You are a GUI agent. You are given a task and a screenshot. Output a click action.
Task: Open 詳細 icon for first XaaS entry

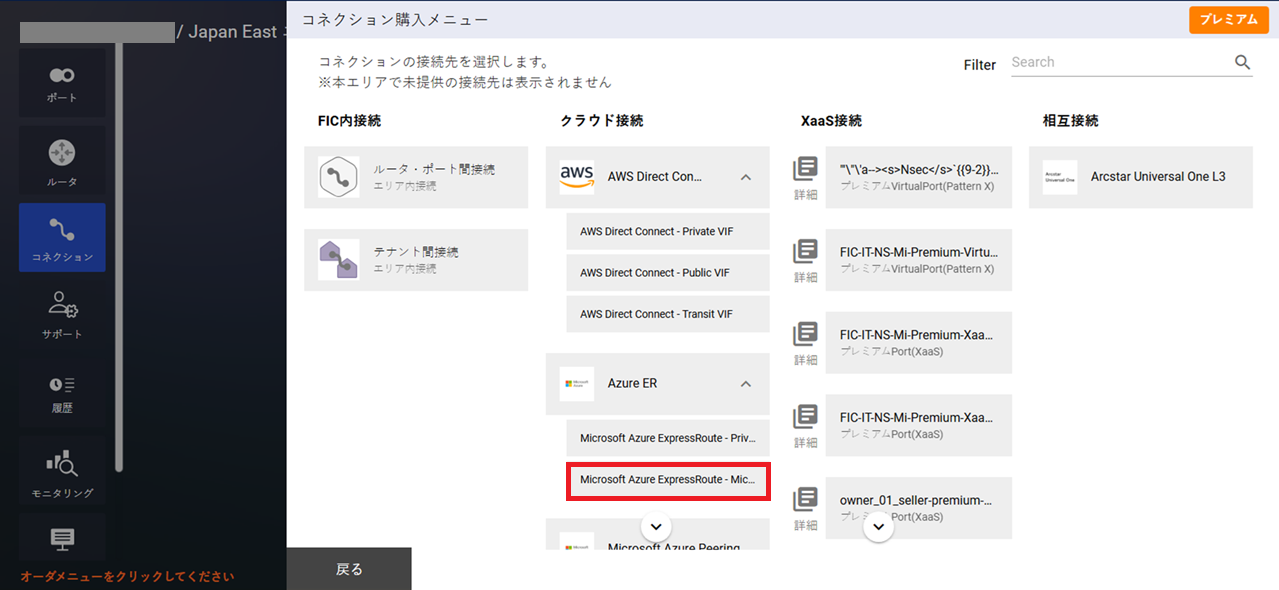point(806,177)
